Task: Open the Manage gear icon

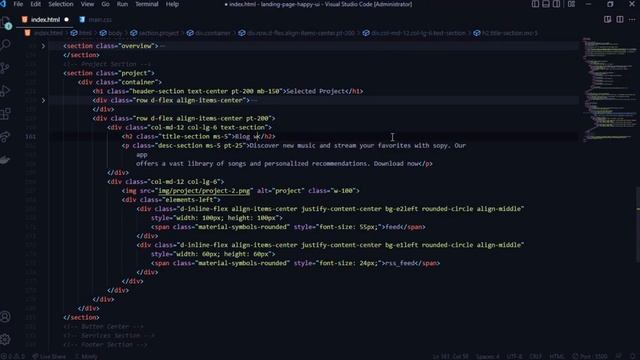Action: 6,339
